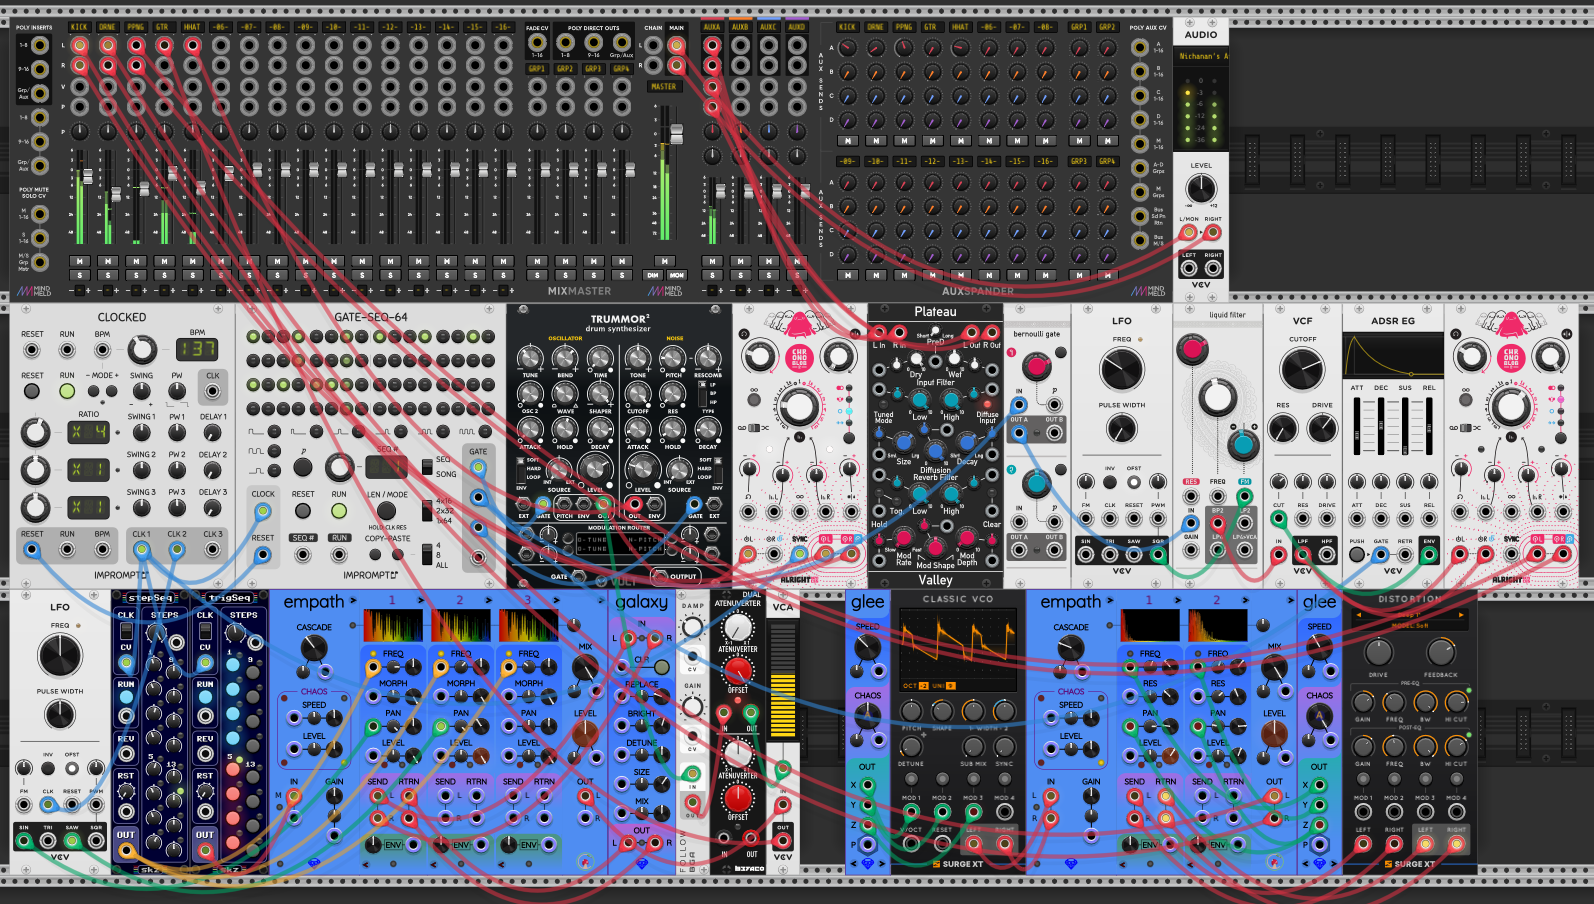Click the KICK channel label on MixMaster
1594x904 pixels.
tap(80, 27)
